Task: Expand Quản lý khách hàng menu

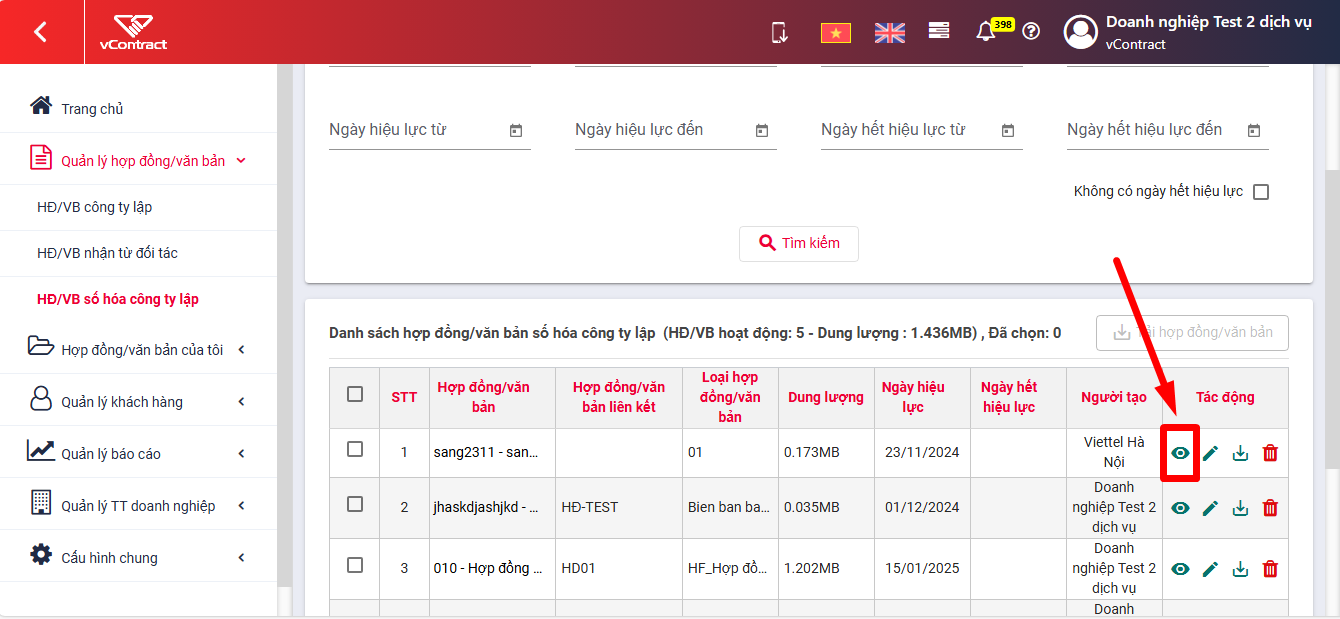Action: (x=241, y=402)
